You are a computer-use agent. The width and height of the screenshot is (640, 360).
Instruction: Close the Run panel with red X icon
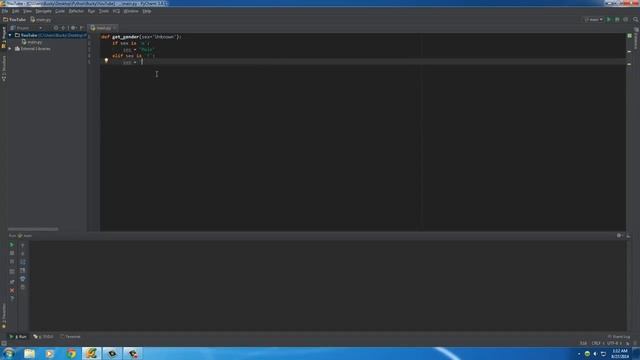[x=12, y=290]
